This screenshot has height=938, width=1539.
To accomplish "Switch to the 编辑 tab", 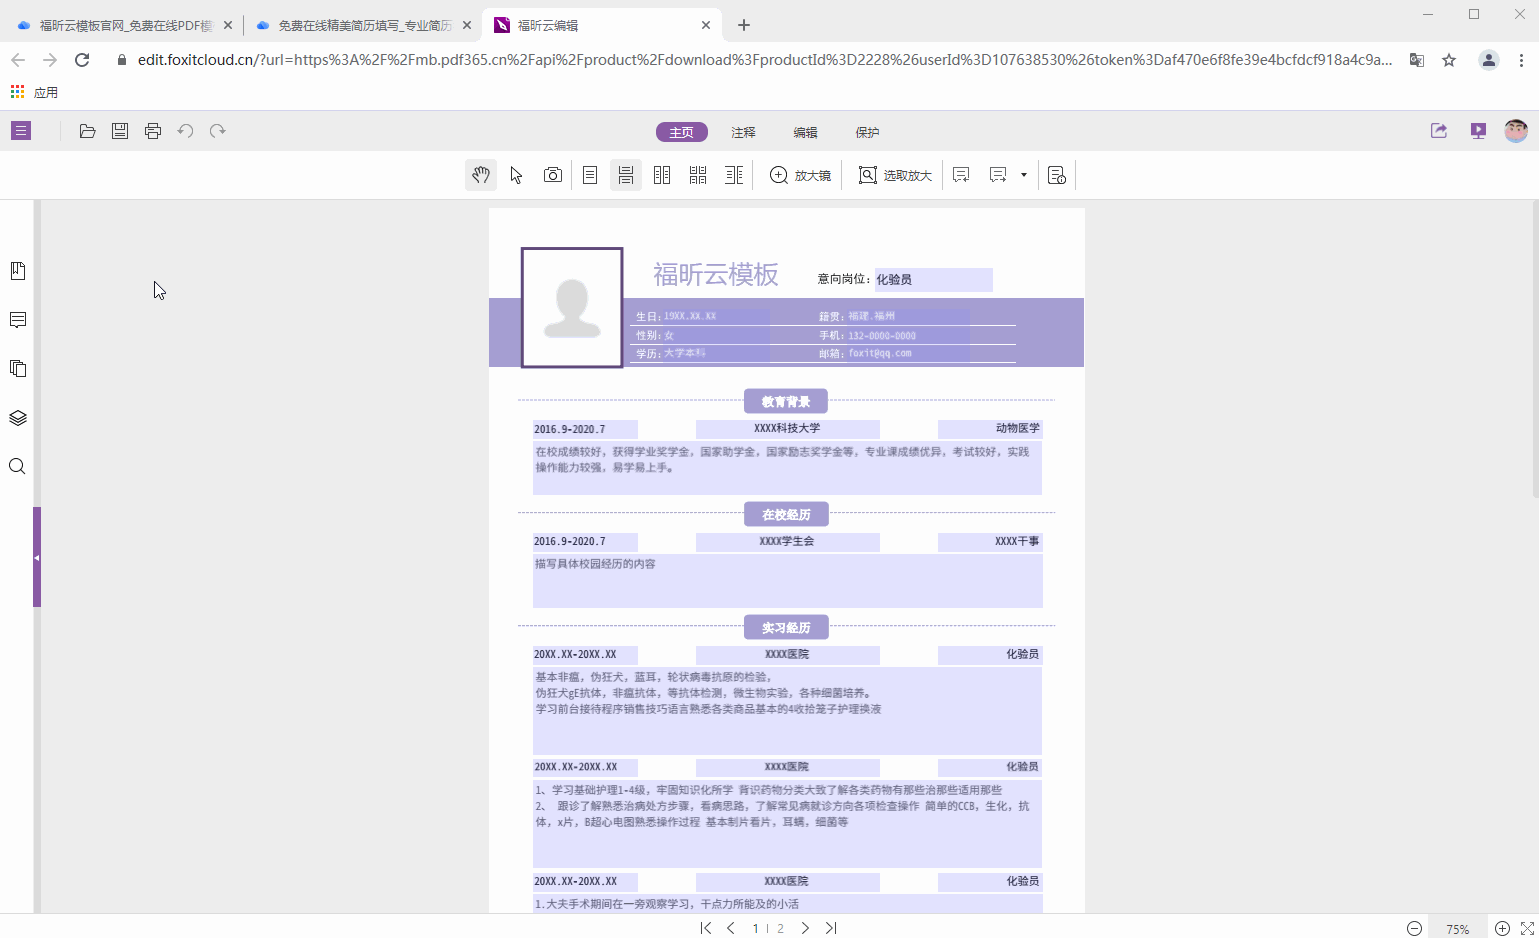I will 806,131.
